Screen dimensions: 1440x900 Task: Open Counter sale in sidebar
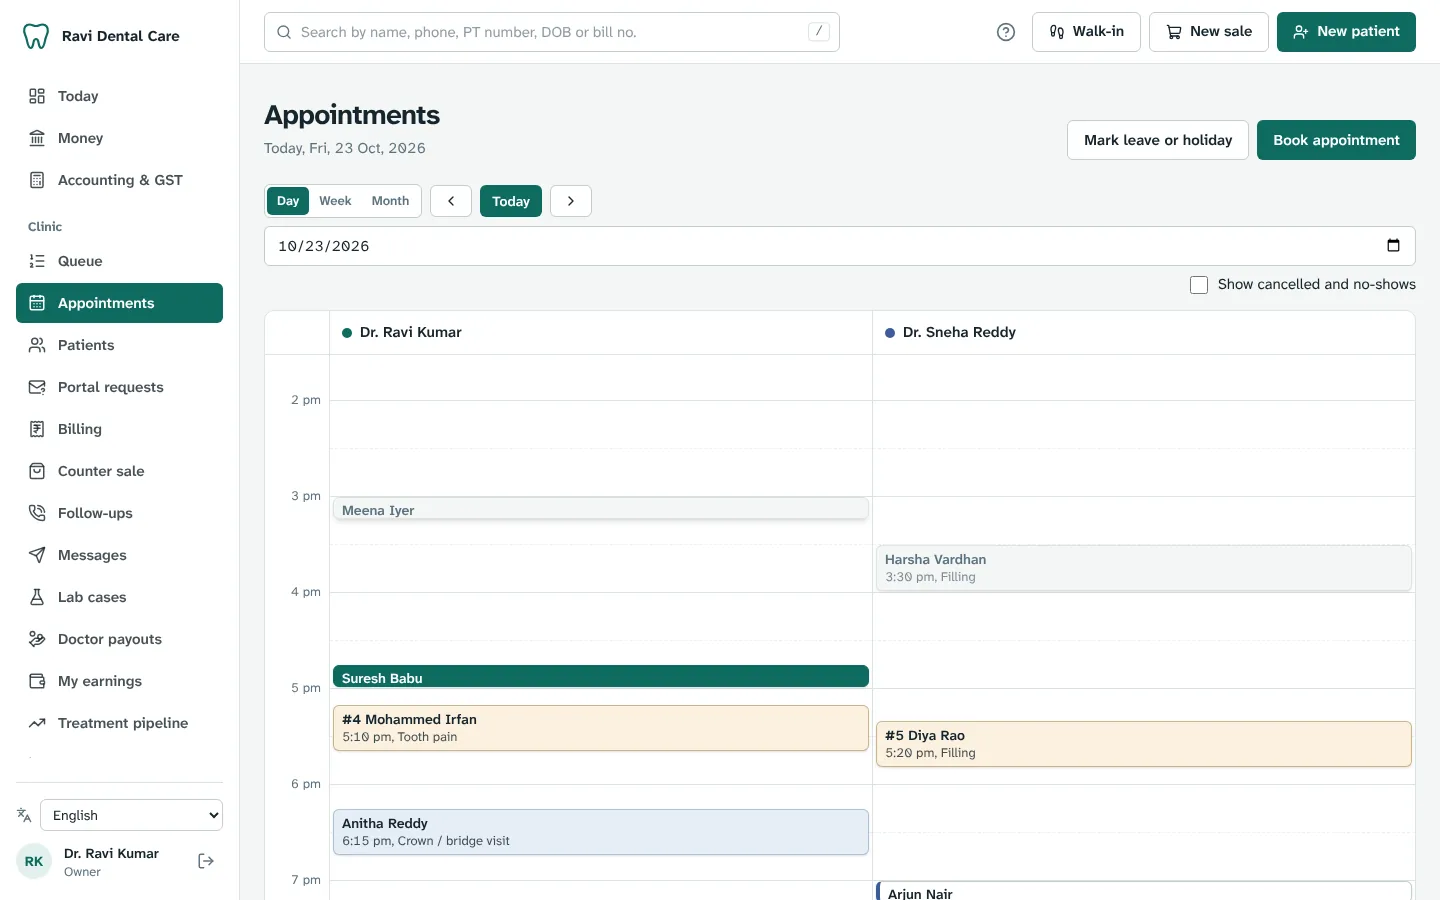[x=119, y=471]
